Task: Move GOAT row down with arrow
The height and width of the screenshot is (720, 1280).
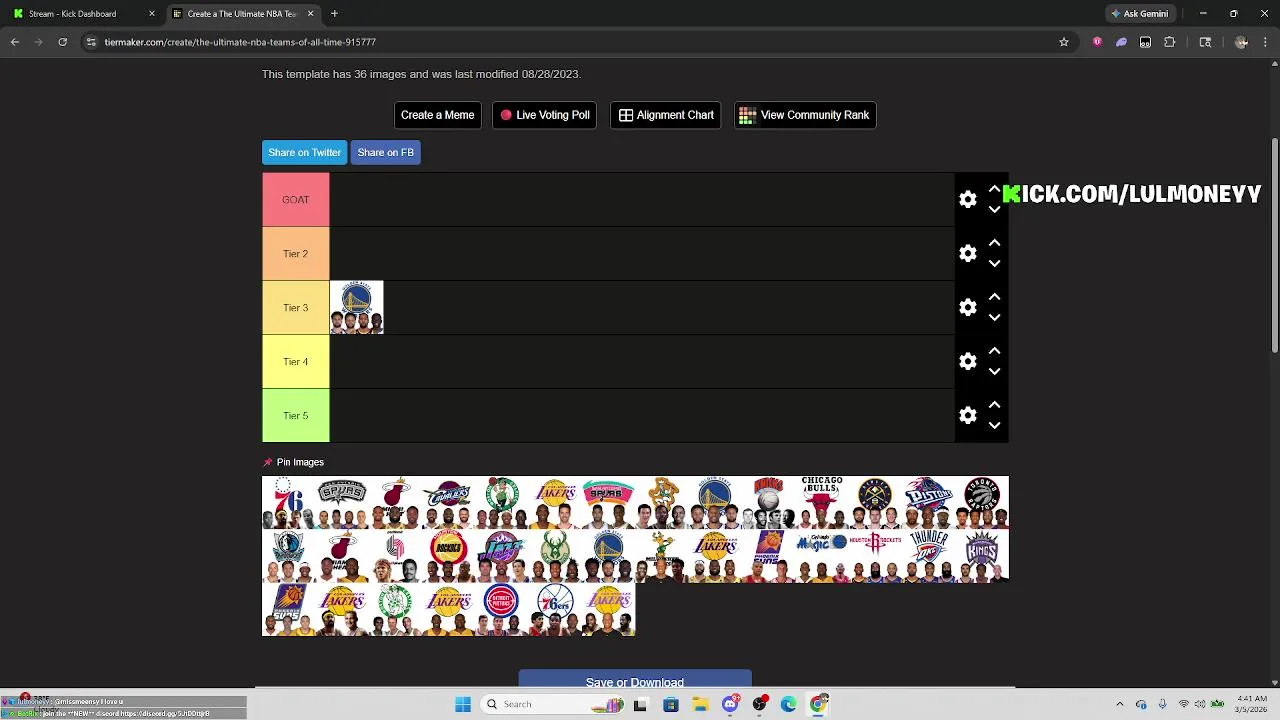Action: (x=994, y=210)
